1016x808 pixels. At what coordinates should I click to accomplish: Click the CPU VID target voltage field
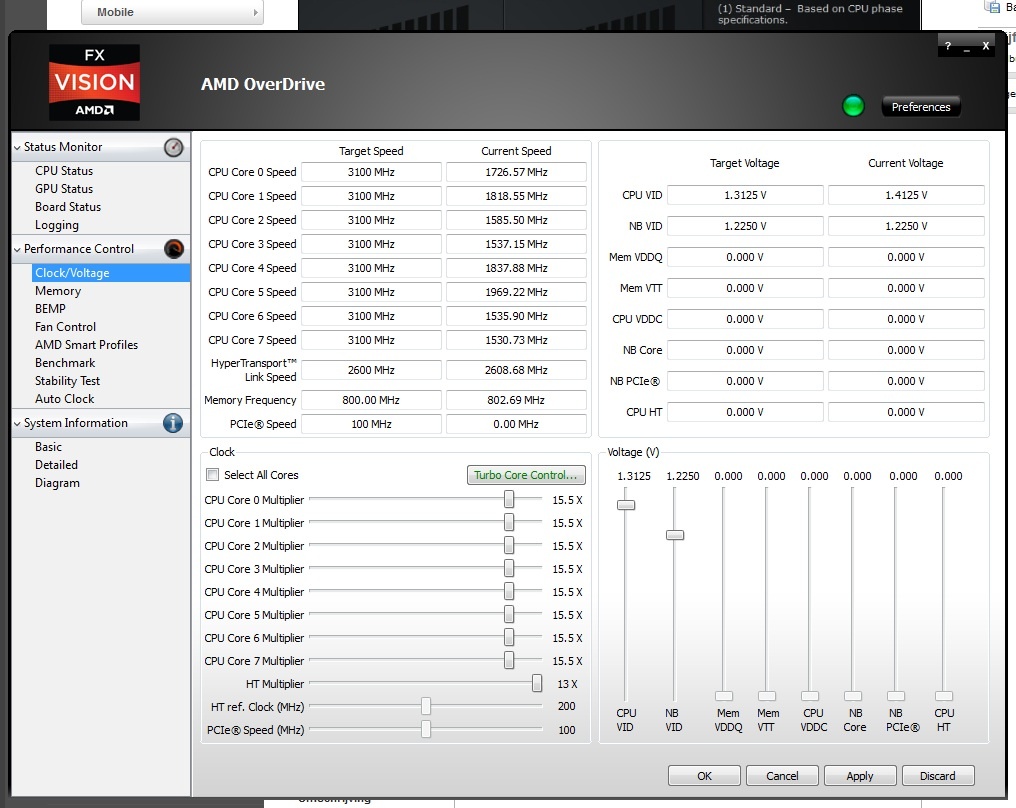tap(744, 195)
